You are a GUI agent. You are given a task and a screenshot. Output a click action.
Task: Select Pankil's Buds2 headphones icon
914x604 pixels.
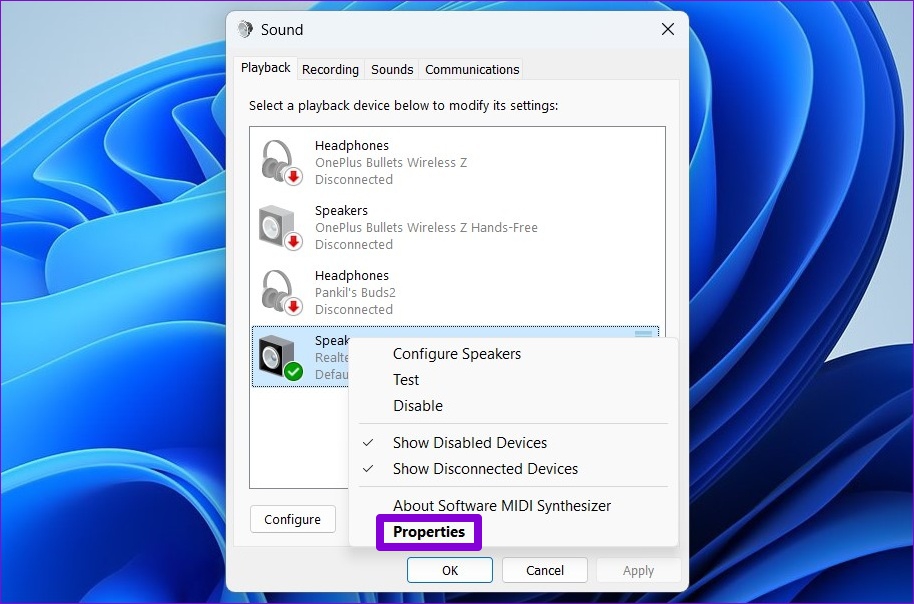tap(280, 292)
